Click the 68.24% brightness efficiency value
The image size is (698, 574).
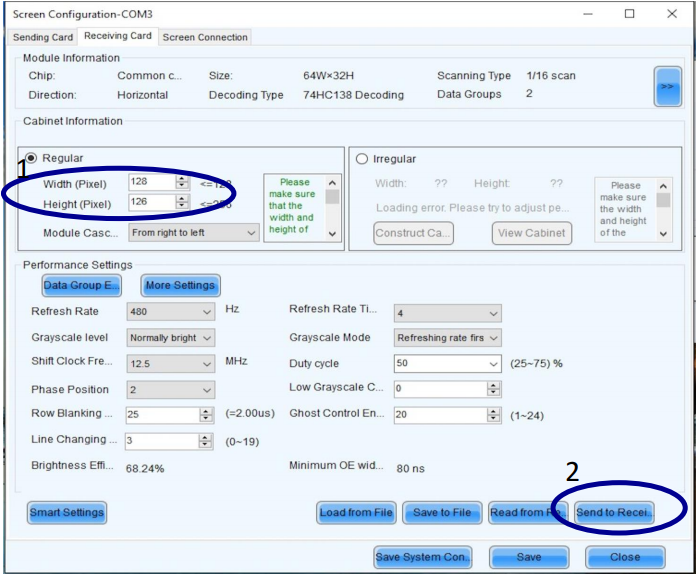(x=145, y=468)
